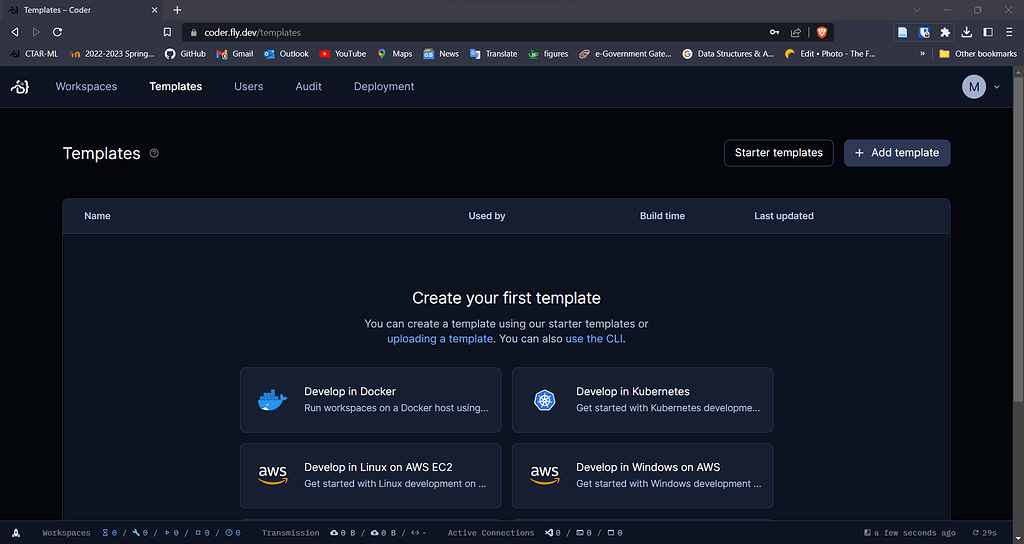Click the Brave Shields lion icon
Screen dimensions: 1024x544
[x=822, y=32]
